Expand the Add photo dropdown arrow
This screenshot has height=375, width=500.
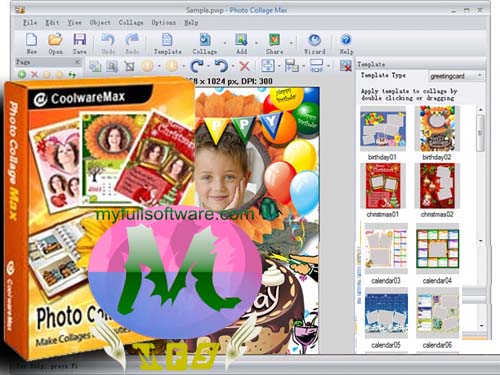tap(256, 43)
